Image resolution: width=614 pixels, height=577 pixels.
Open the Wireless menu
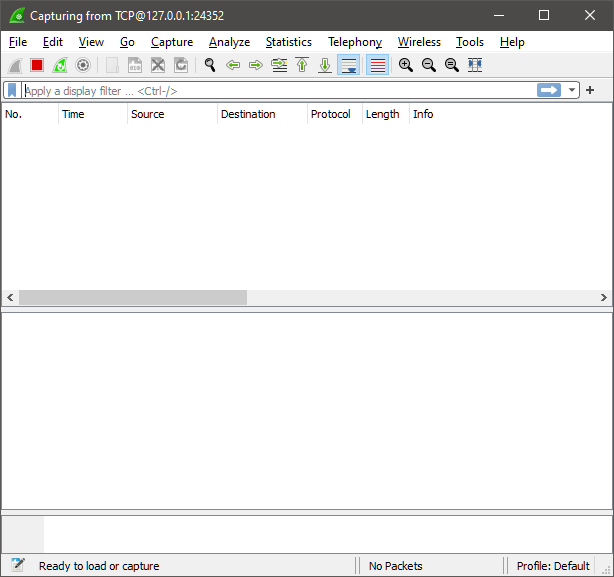point(419,42)
